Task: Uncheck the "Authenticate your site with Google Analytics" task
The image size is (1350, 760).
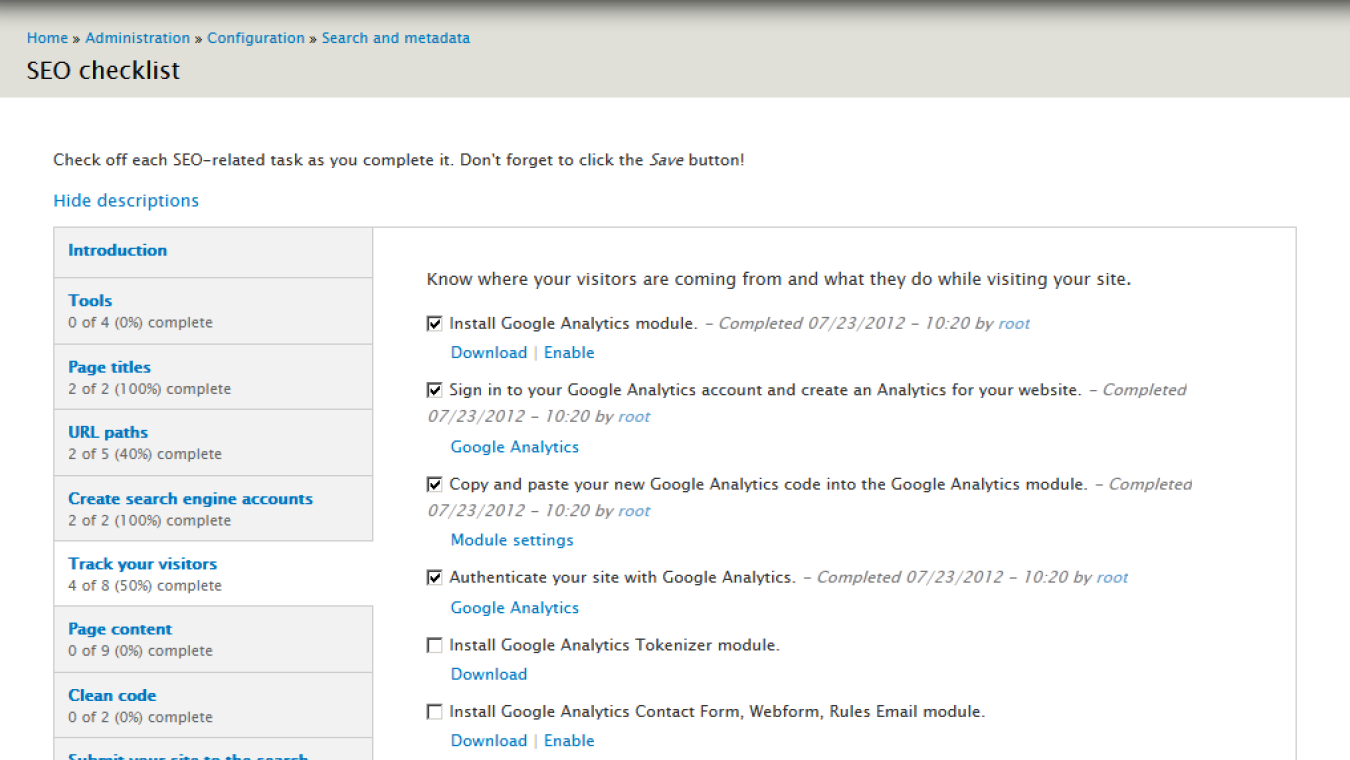Action: pos(434,577)
